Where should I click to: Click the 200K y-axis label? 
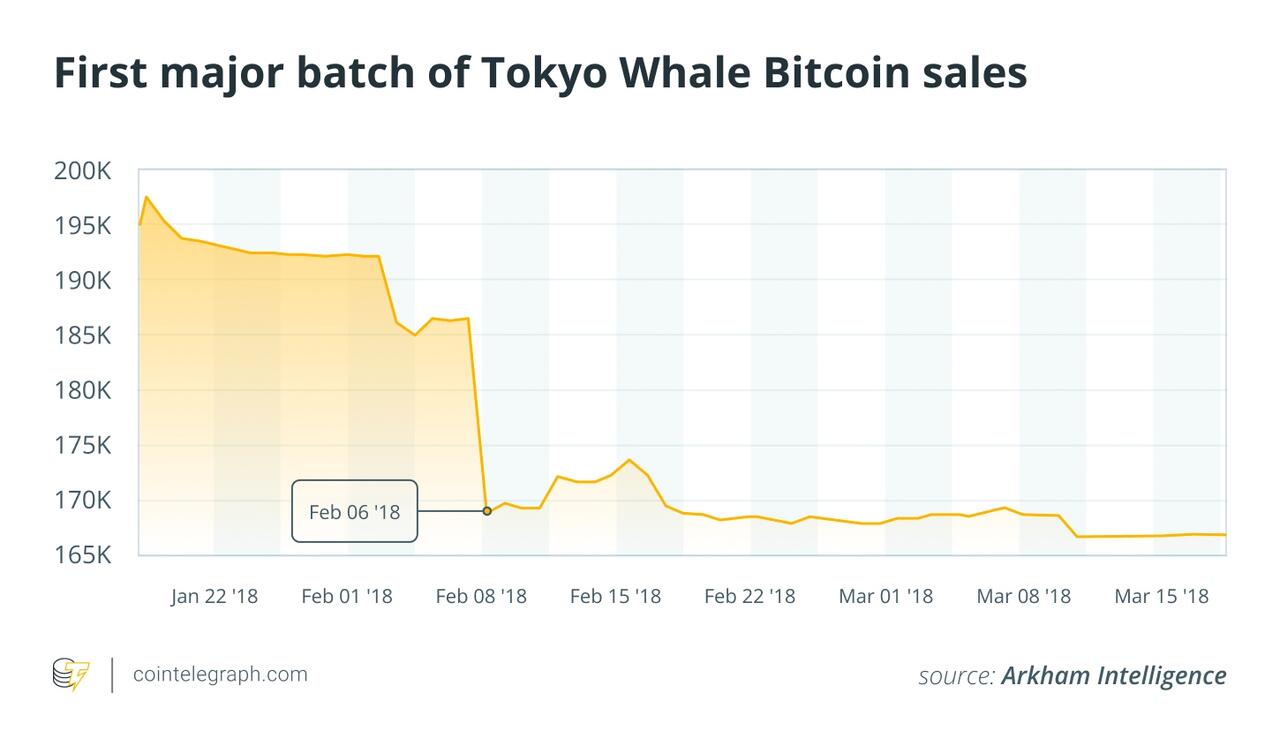pos(82,172)
